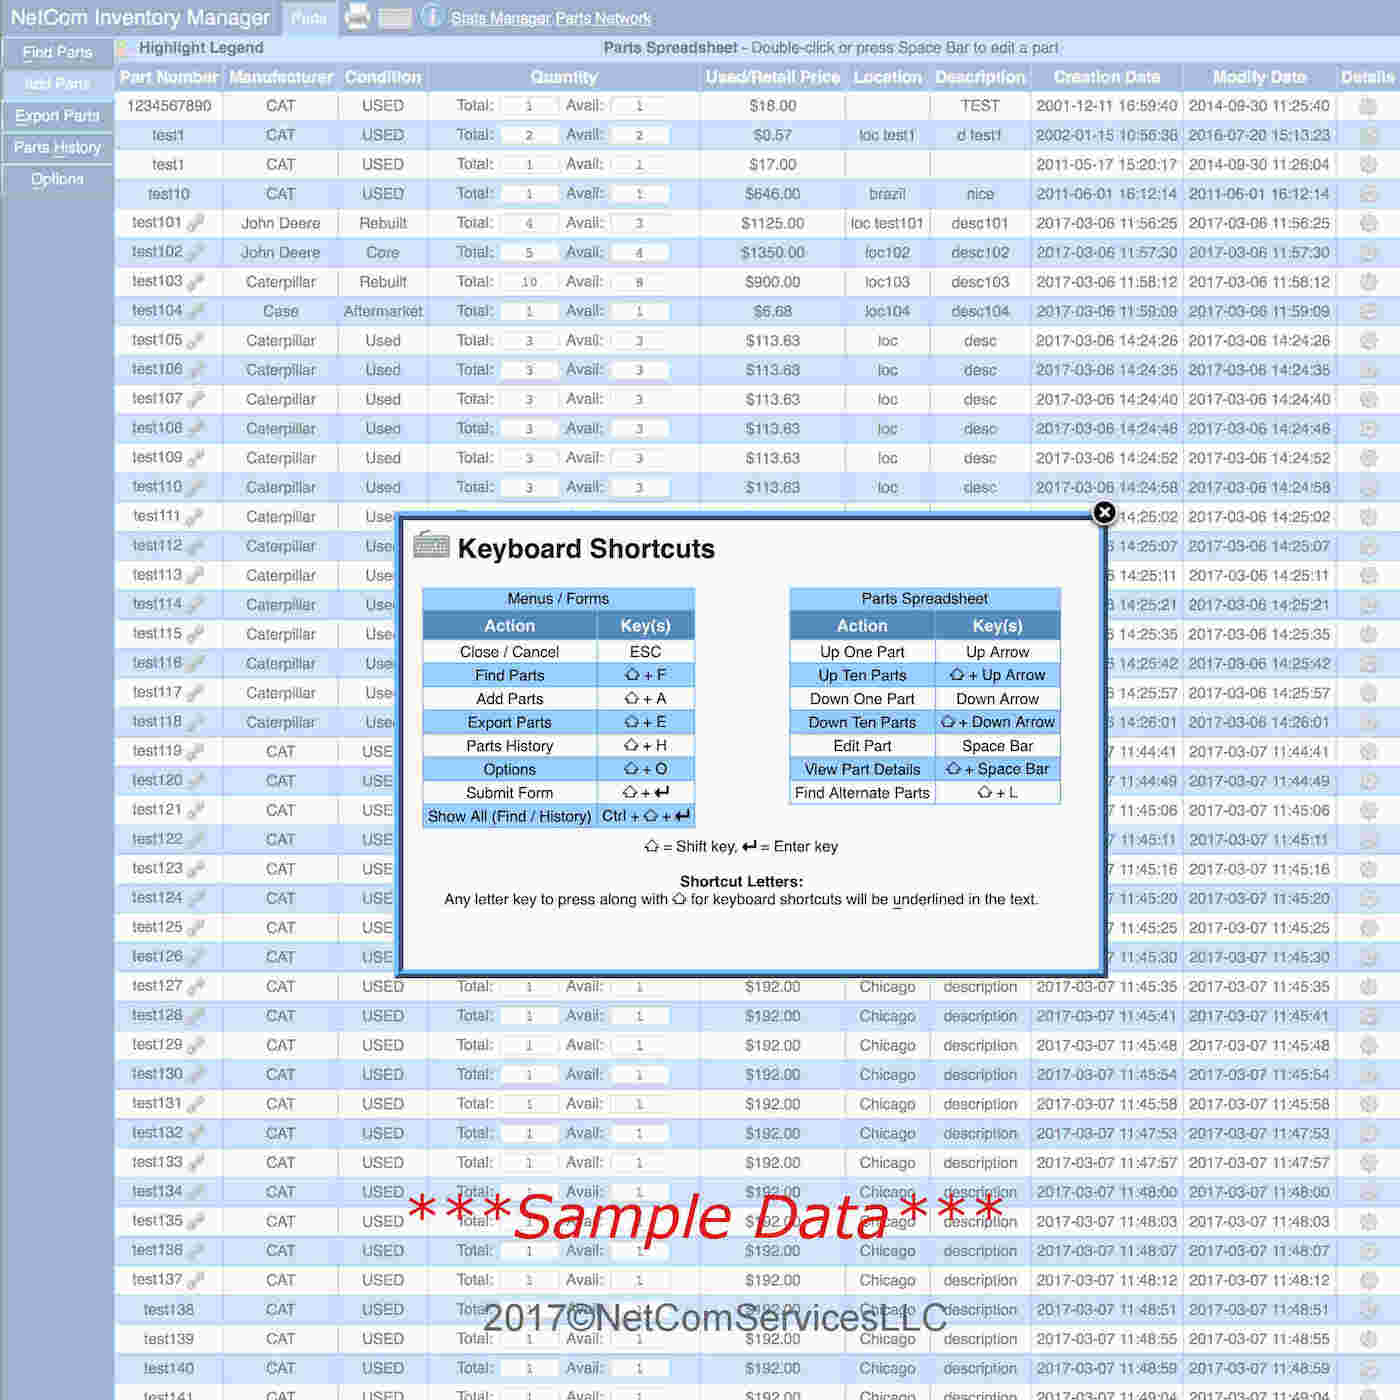Open details icon for part 1234567890
Image resolution: width=1400 pixels, height=1400 pixels.
(1368, 106)
